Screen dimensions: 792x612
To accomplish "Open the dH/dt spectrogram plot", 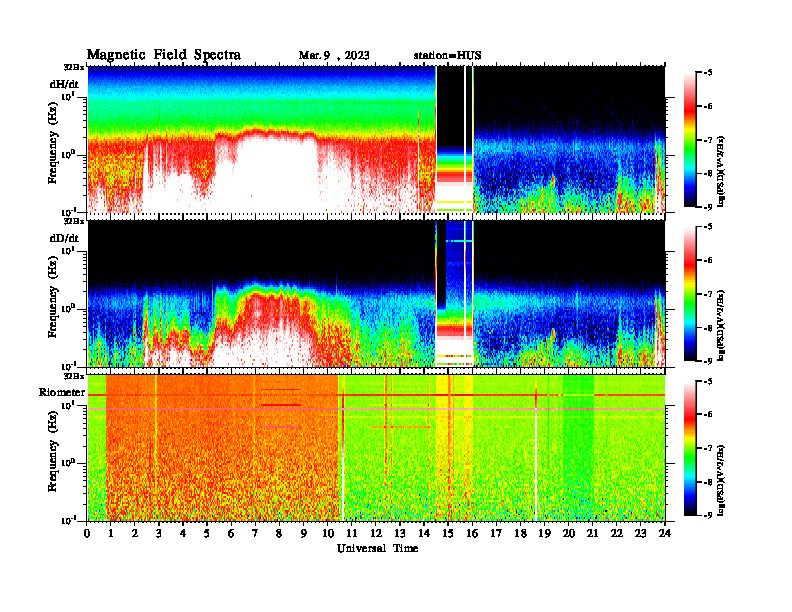I will (x=376, y=139).
